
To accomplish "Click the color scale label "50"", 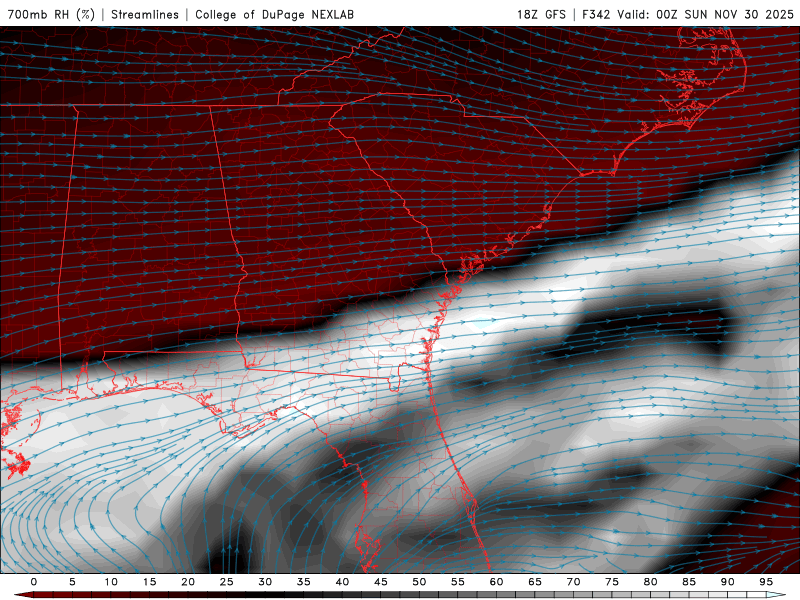I will coord(419,582).
